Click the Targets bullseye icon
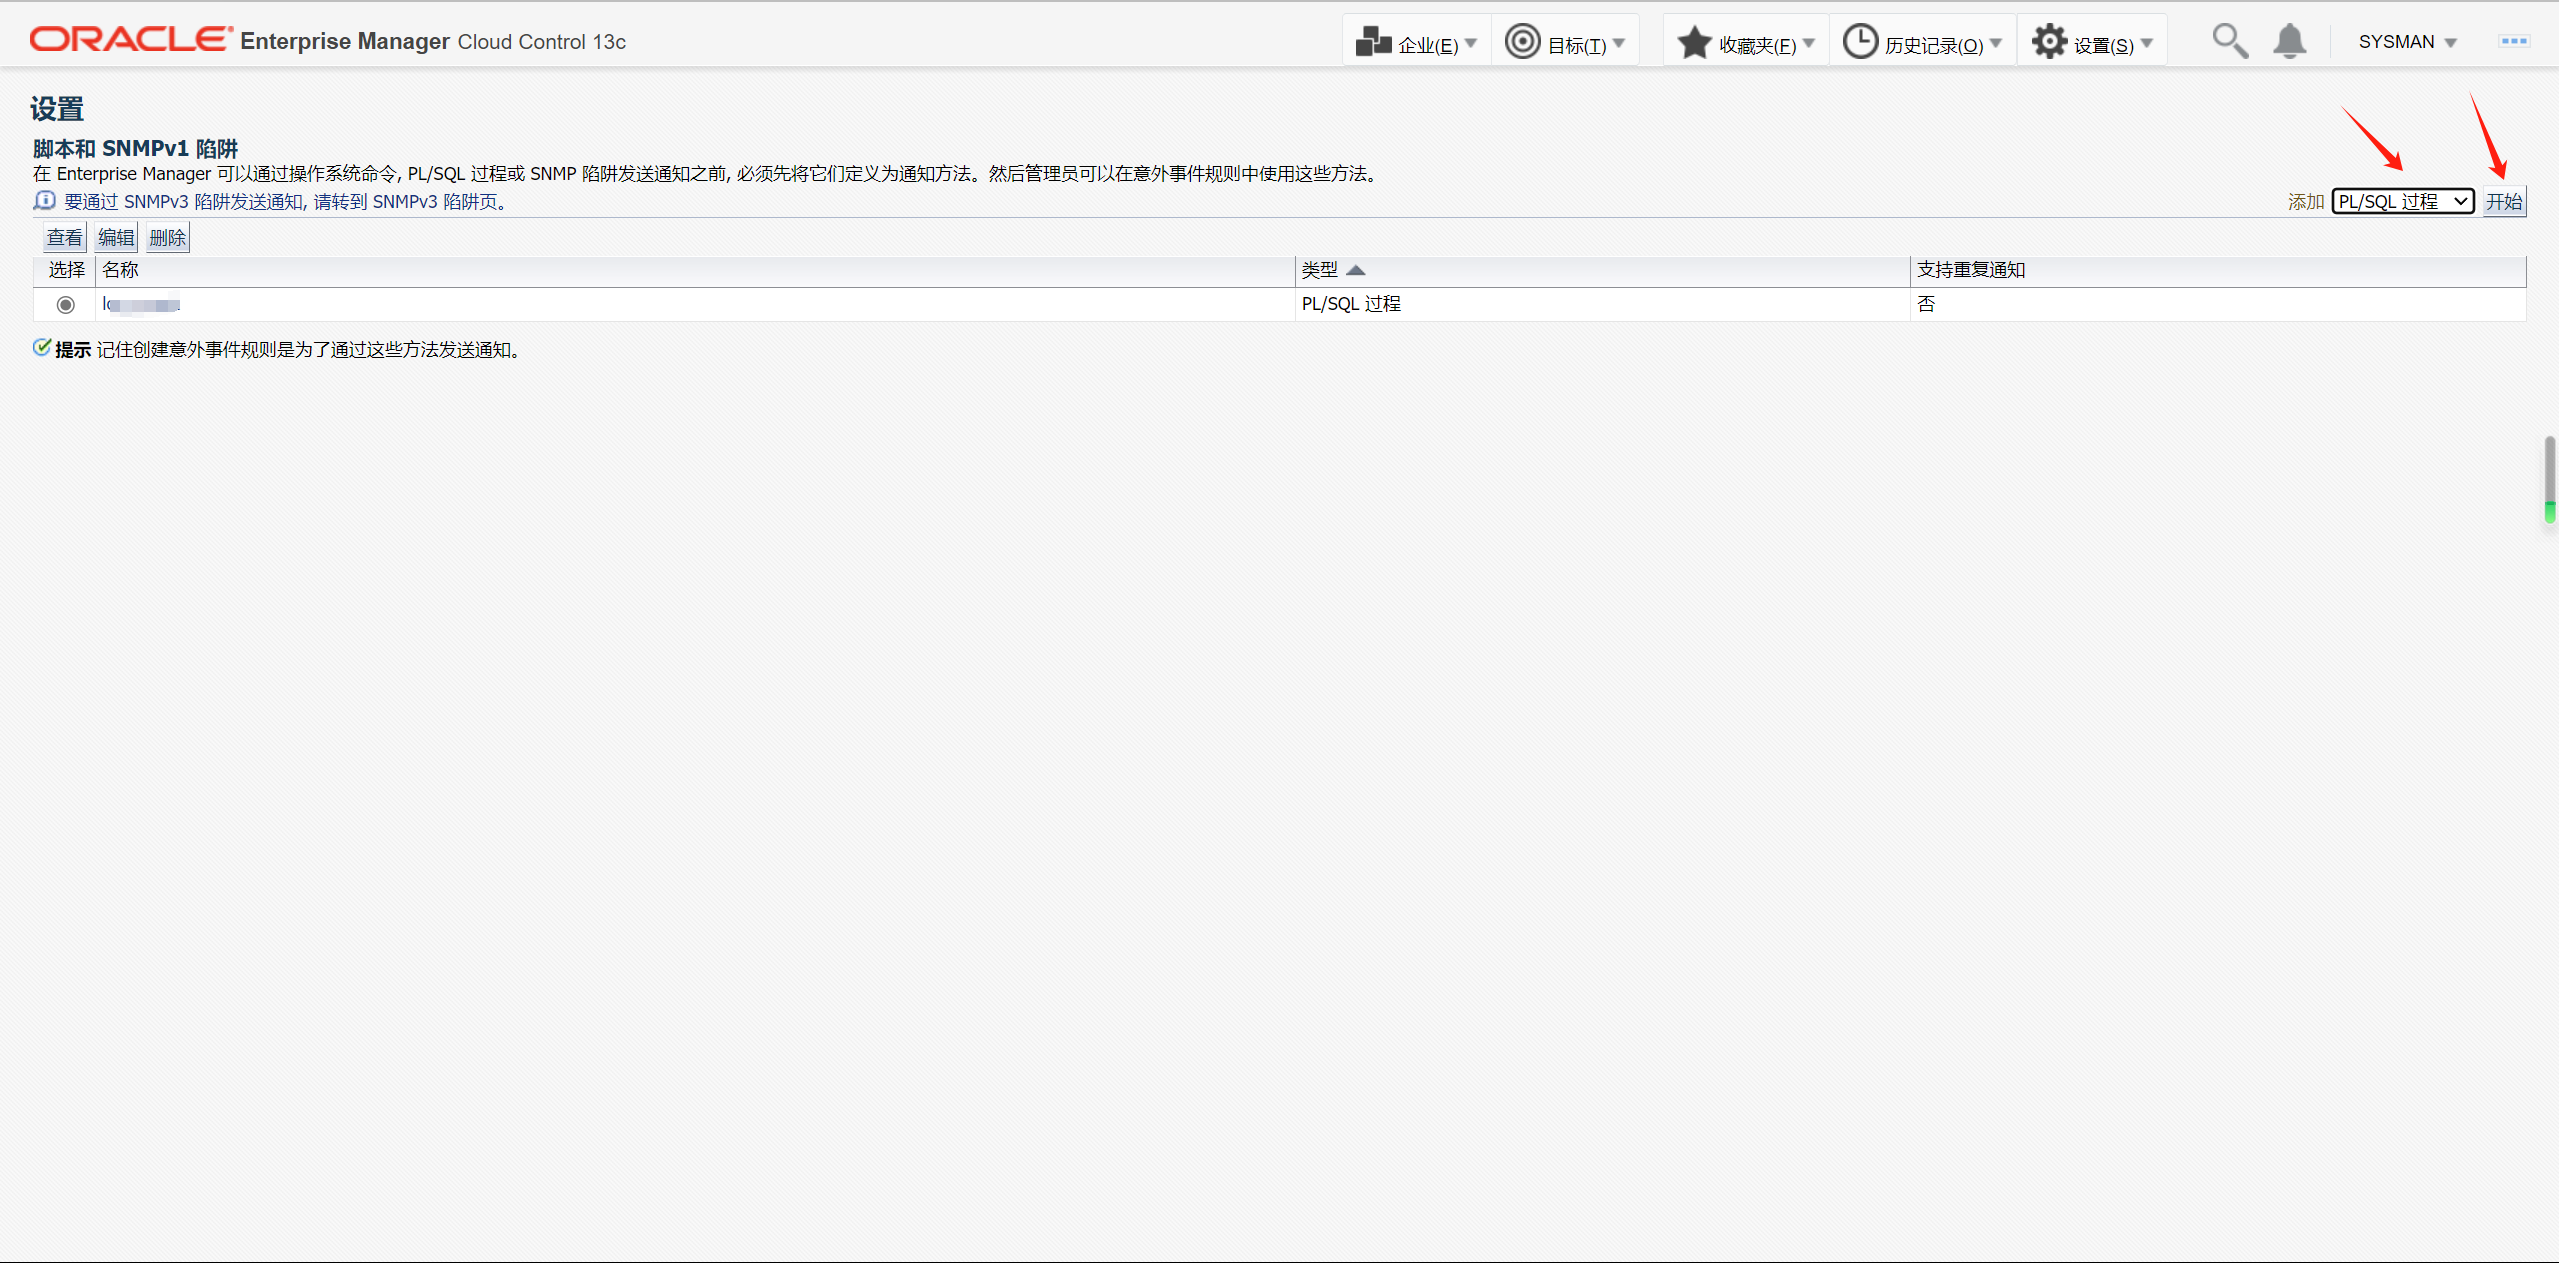The image size is (2559, 1263). 1522,42
